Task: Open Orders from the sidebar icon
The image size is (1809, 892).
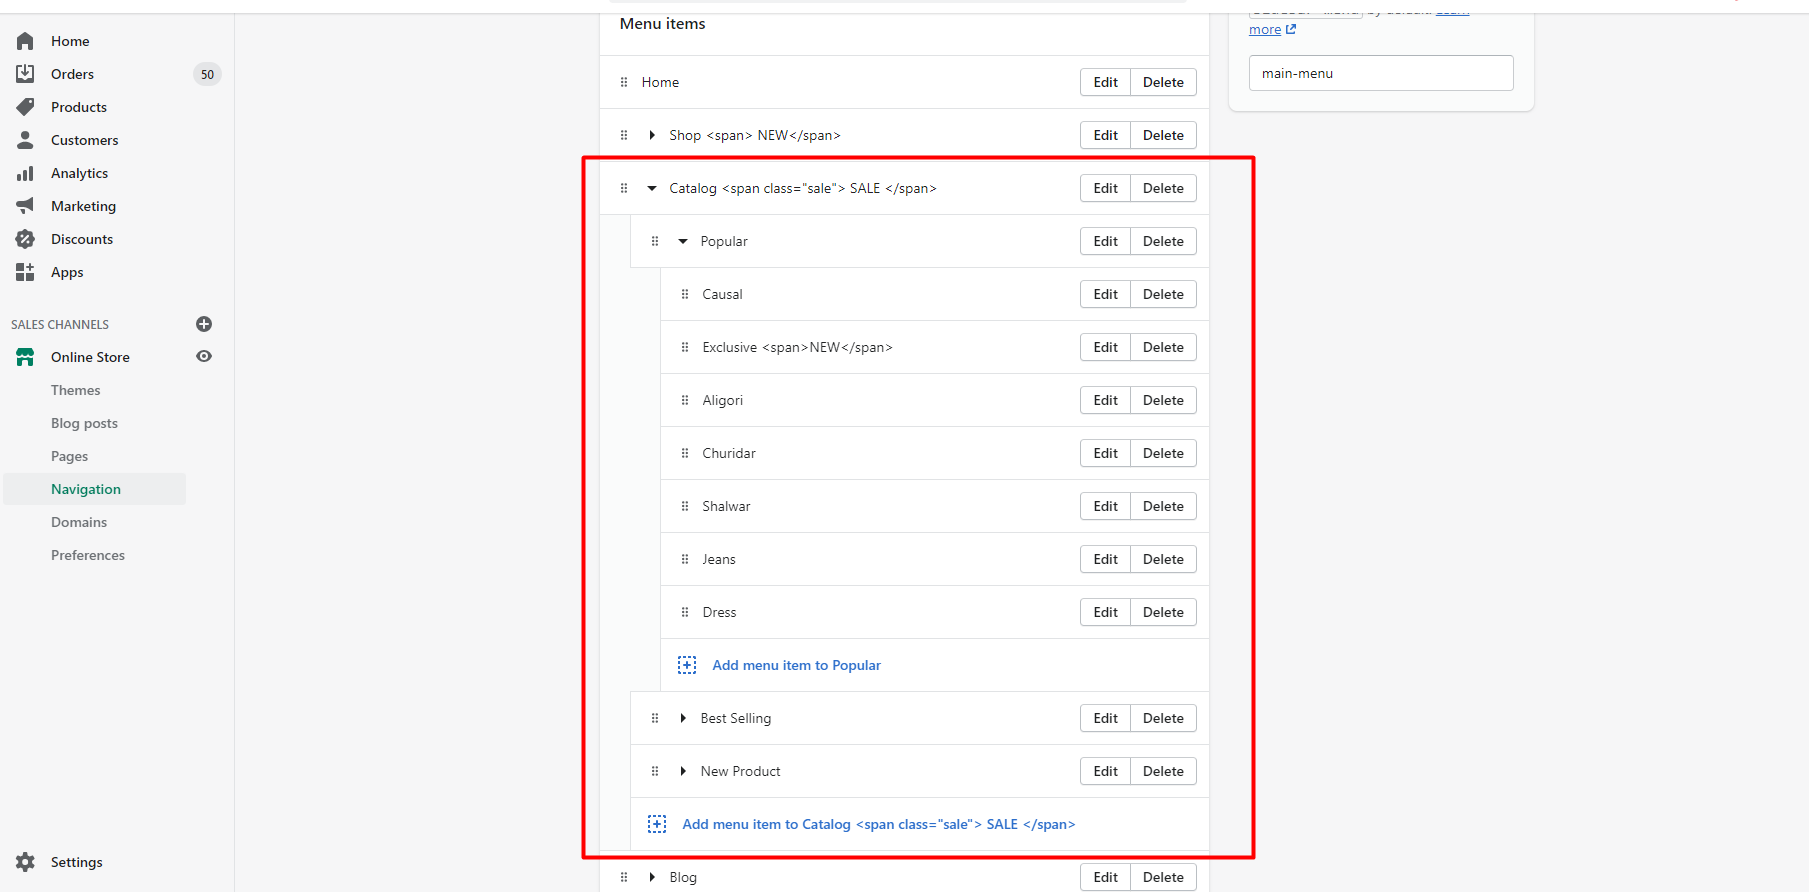Action: [x=25, y=74]
